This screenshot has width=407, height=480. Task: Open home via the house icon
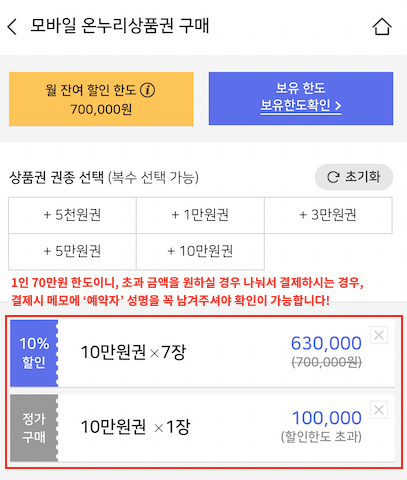tap(382, 27)
